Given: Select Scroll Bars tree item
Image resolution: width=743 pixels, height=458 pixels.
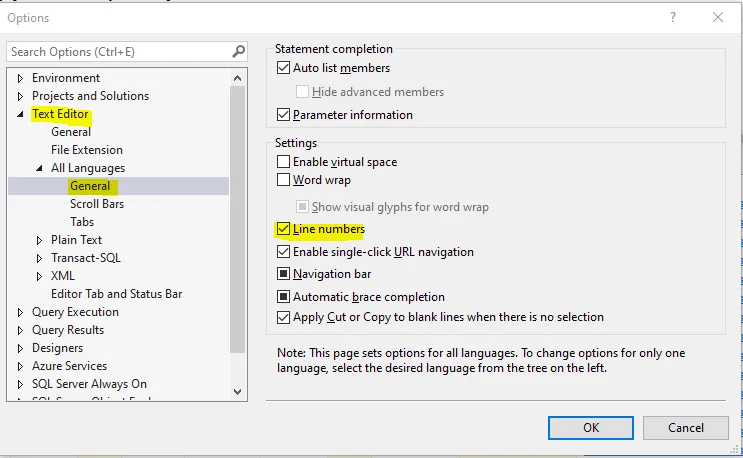Looking at the screenshot, I should click(x=97, y=204).
